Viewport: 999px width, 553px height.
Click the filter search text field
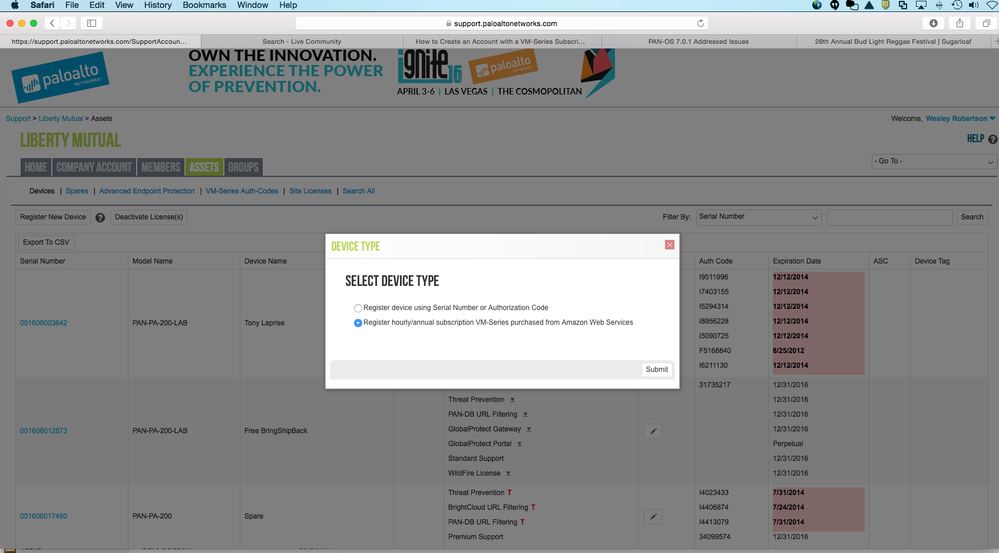pos(889,217)
